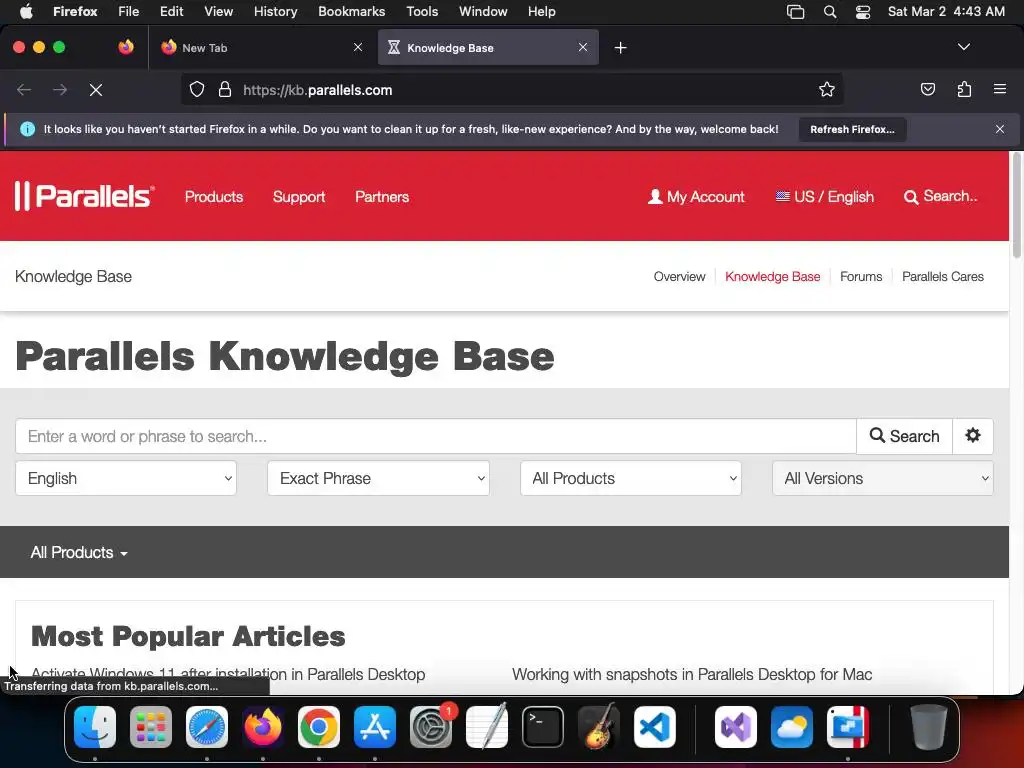Launch Google Chrome from the Dock
The width and height of the screenshot is (1024, 768).
(x=319, y=727)
